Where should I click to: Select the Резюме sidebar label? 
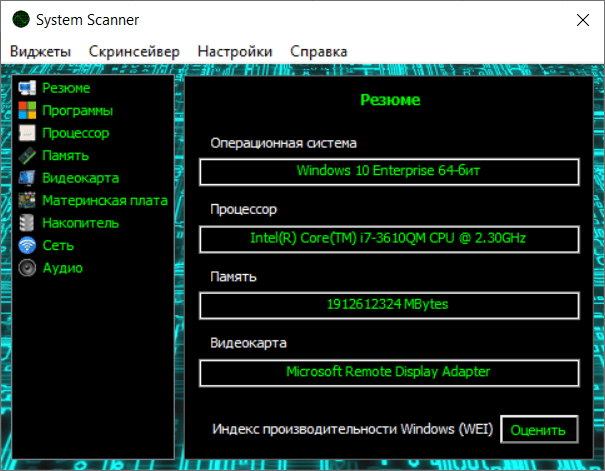point(66,88)
